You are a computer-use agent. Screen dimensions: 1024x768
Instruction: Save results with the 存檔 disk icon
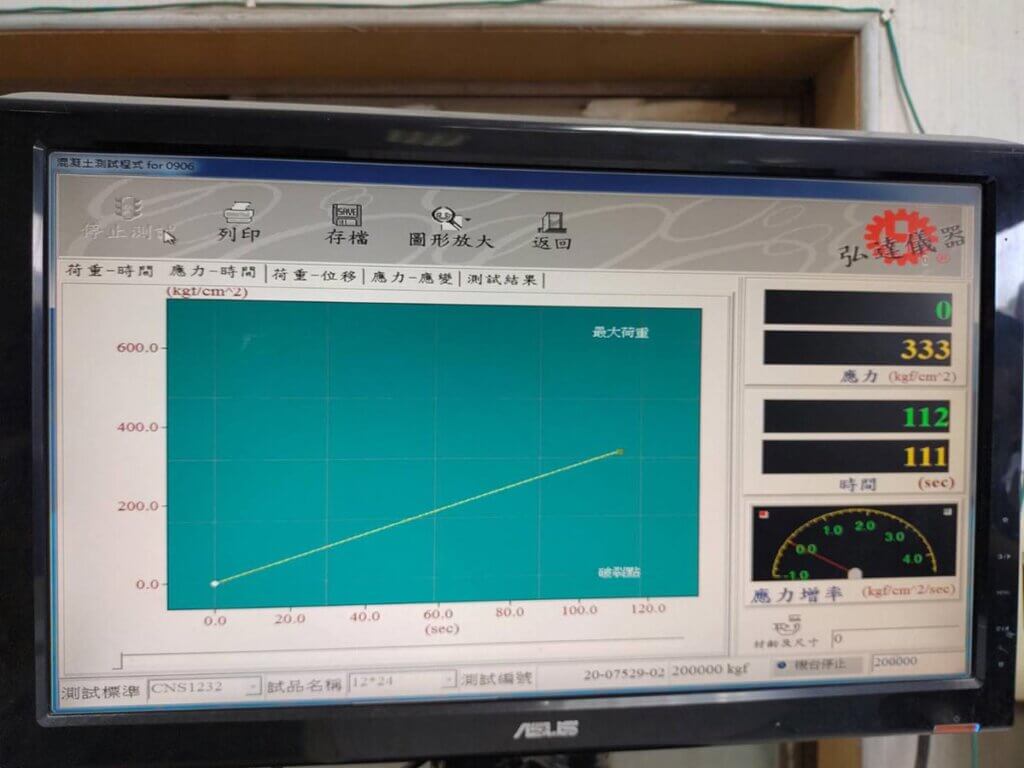tap(347, 214)
